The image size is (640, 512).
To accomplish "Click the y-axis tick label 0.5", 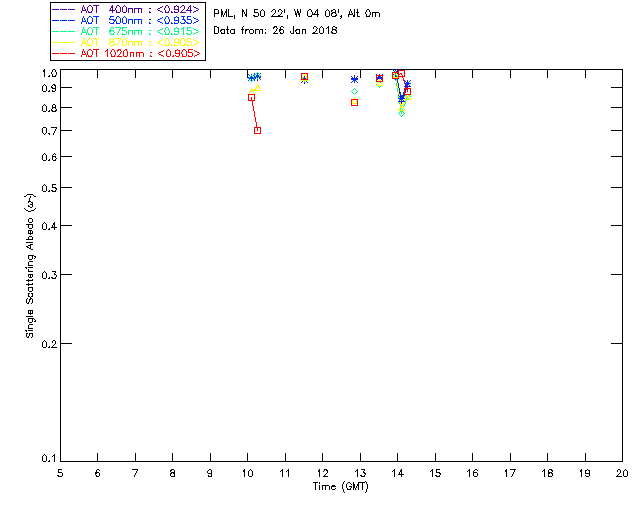I will click(x=49, y=188).
